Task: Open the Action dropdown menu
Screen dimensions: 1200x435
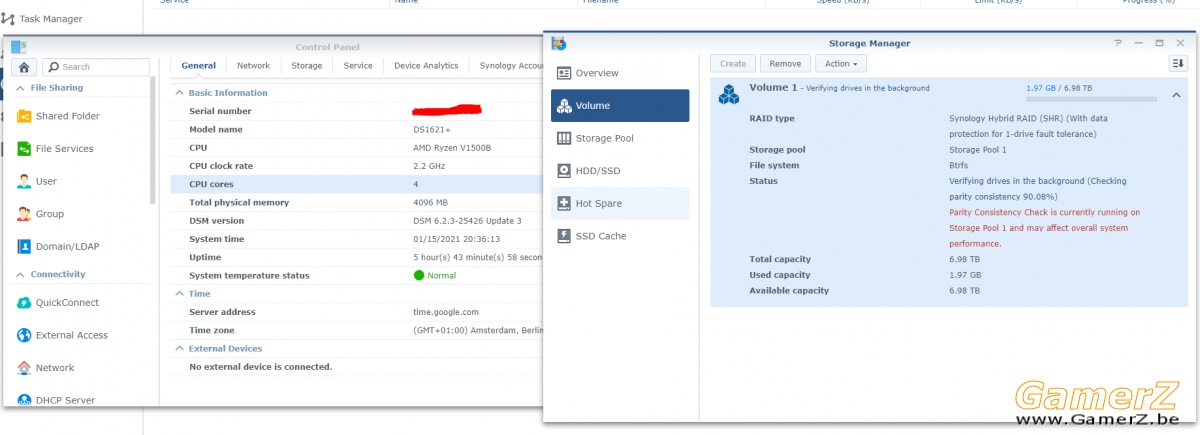Action: 840,64
